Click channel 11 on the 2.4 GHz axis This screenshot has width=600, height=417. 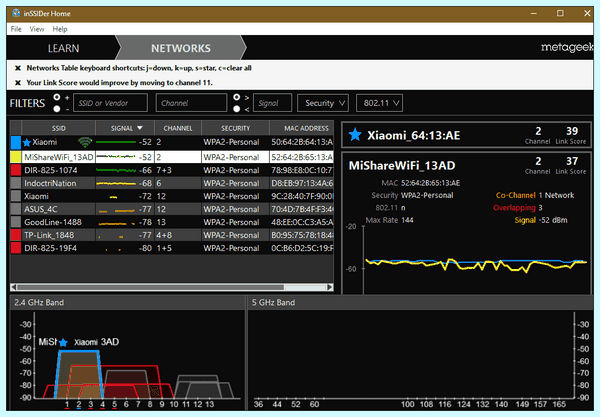pyautogui.click(x=186, y=404)
